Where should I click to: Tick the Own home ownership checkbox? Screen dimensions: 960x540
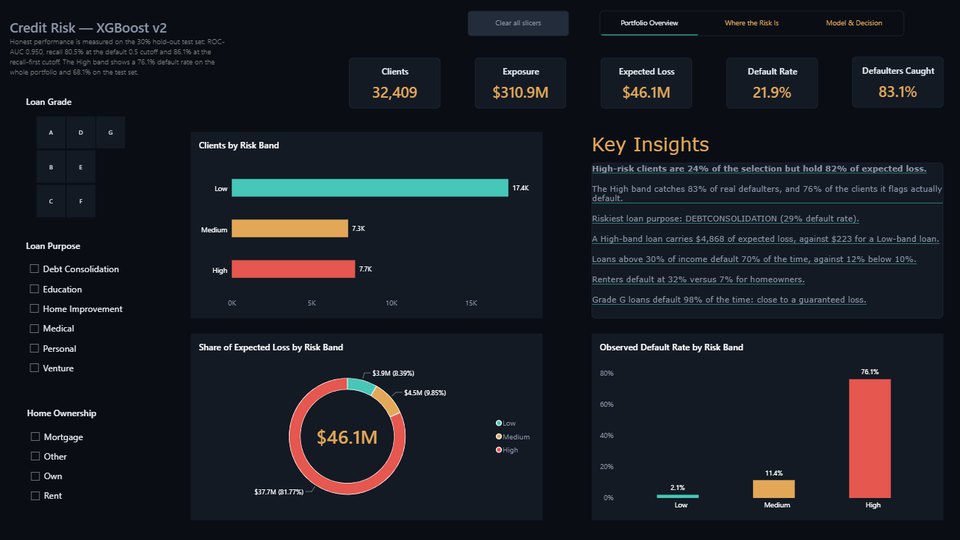point(35,476)
